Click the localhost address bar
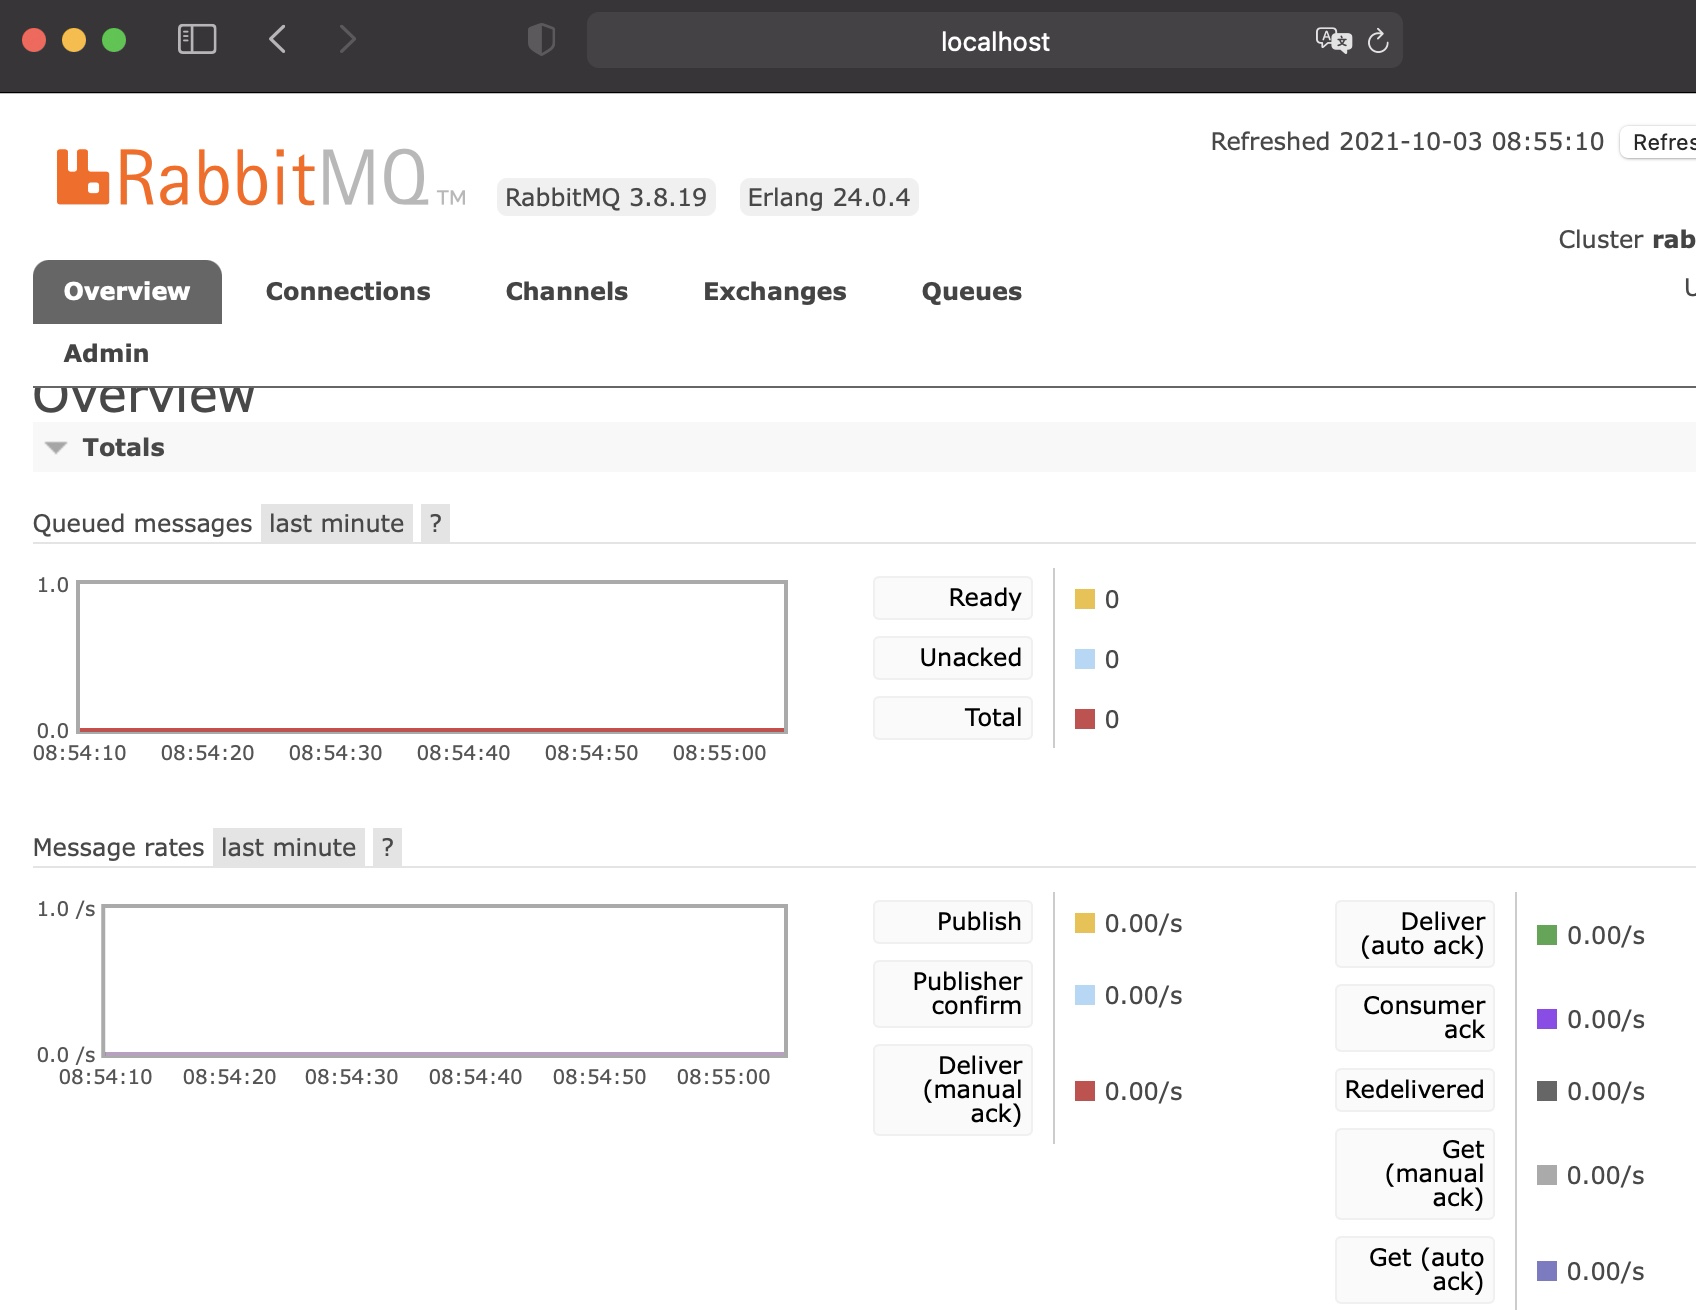The width and height of the screenshot is (1696, 1310). pos(993,41)
